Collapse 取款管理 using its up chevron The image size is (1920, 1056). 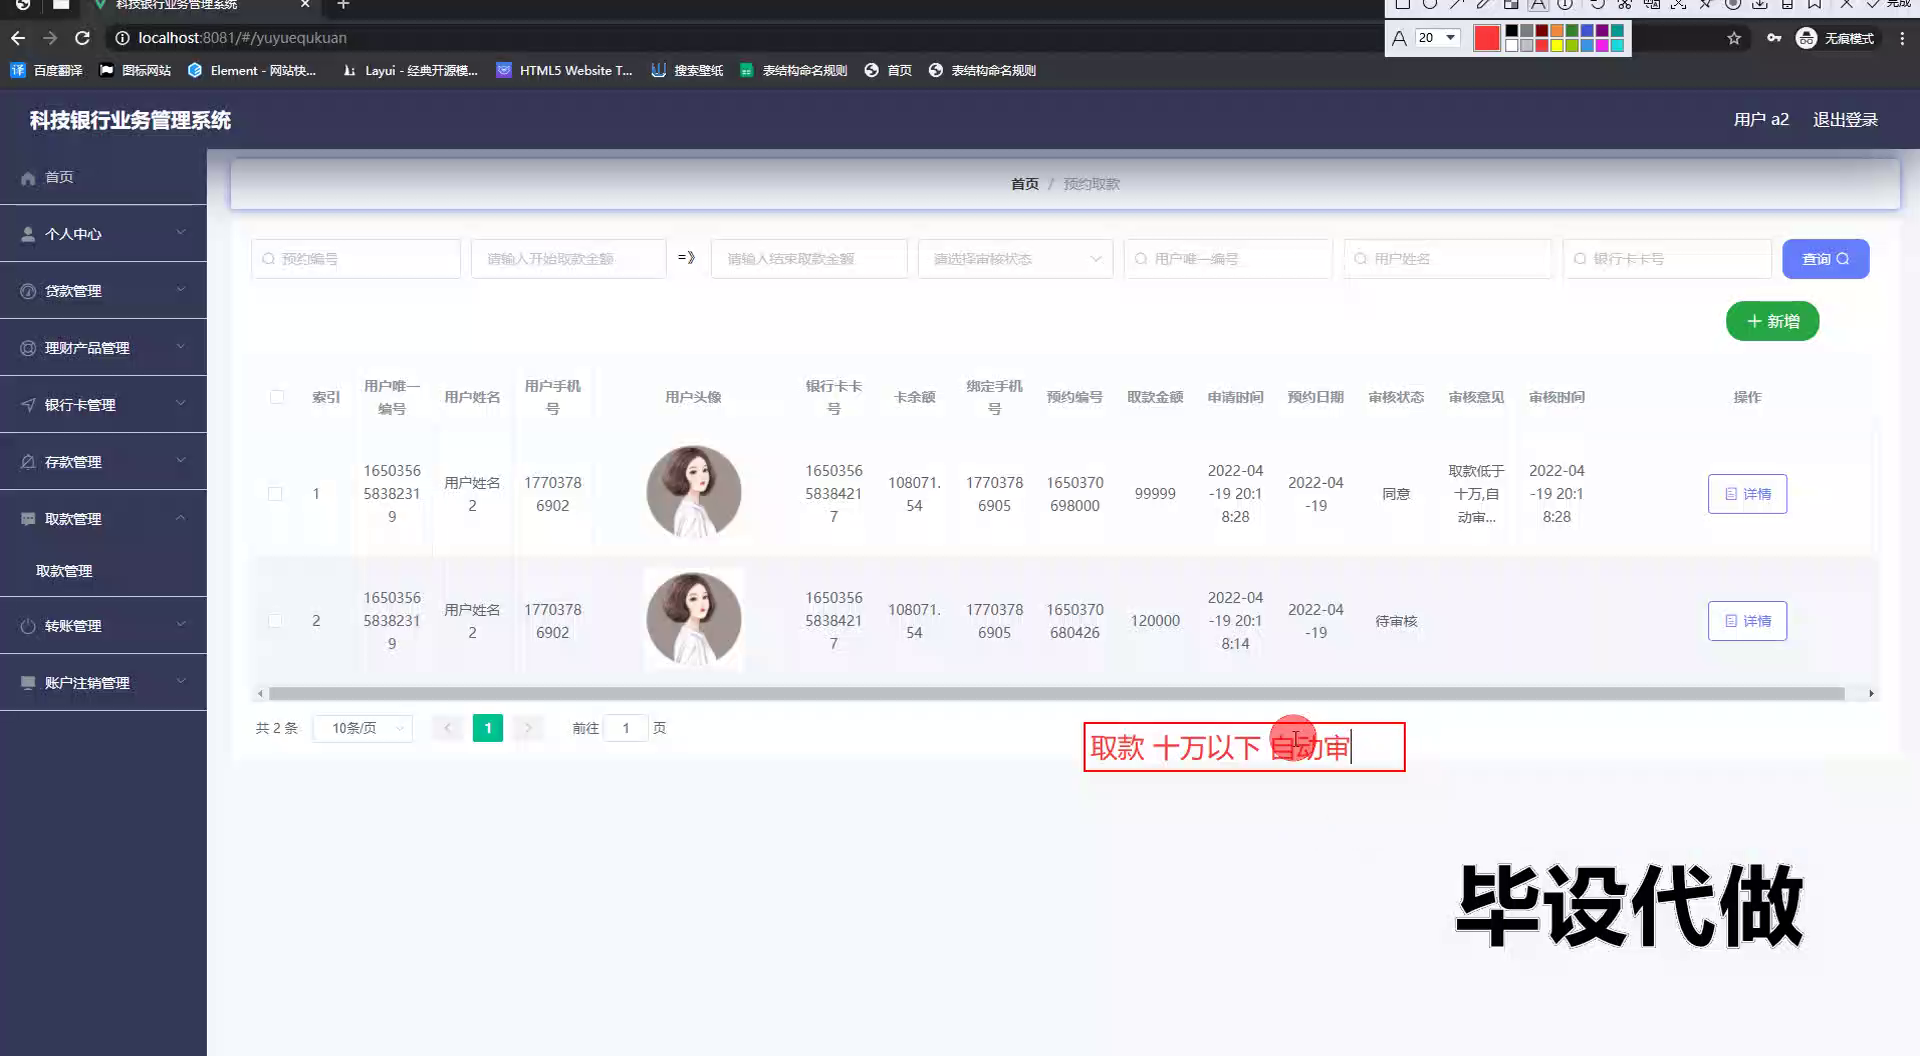coord(181,517)
